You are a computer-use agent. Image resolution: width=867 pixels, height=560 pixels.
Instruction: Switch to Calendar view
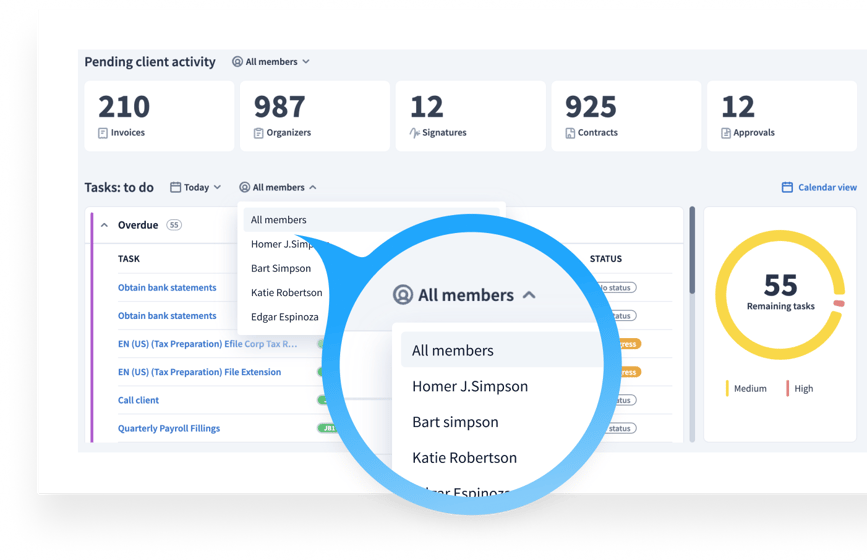[x=819, y=187]
